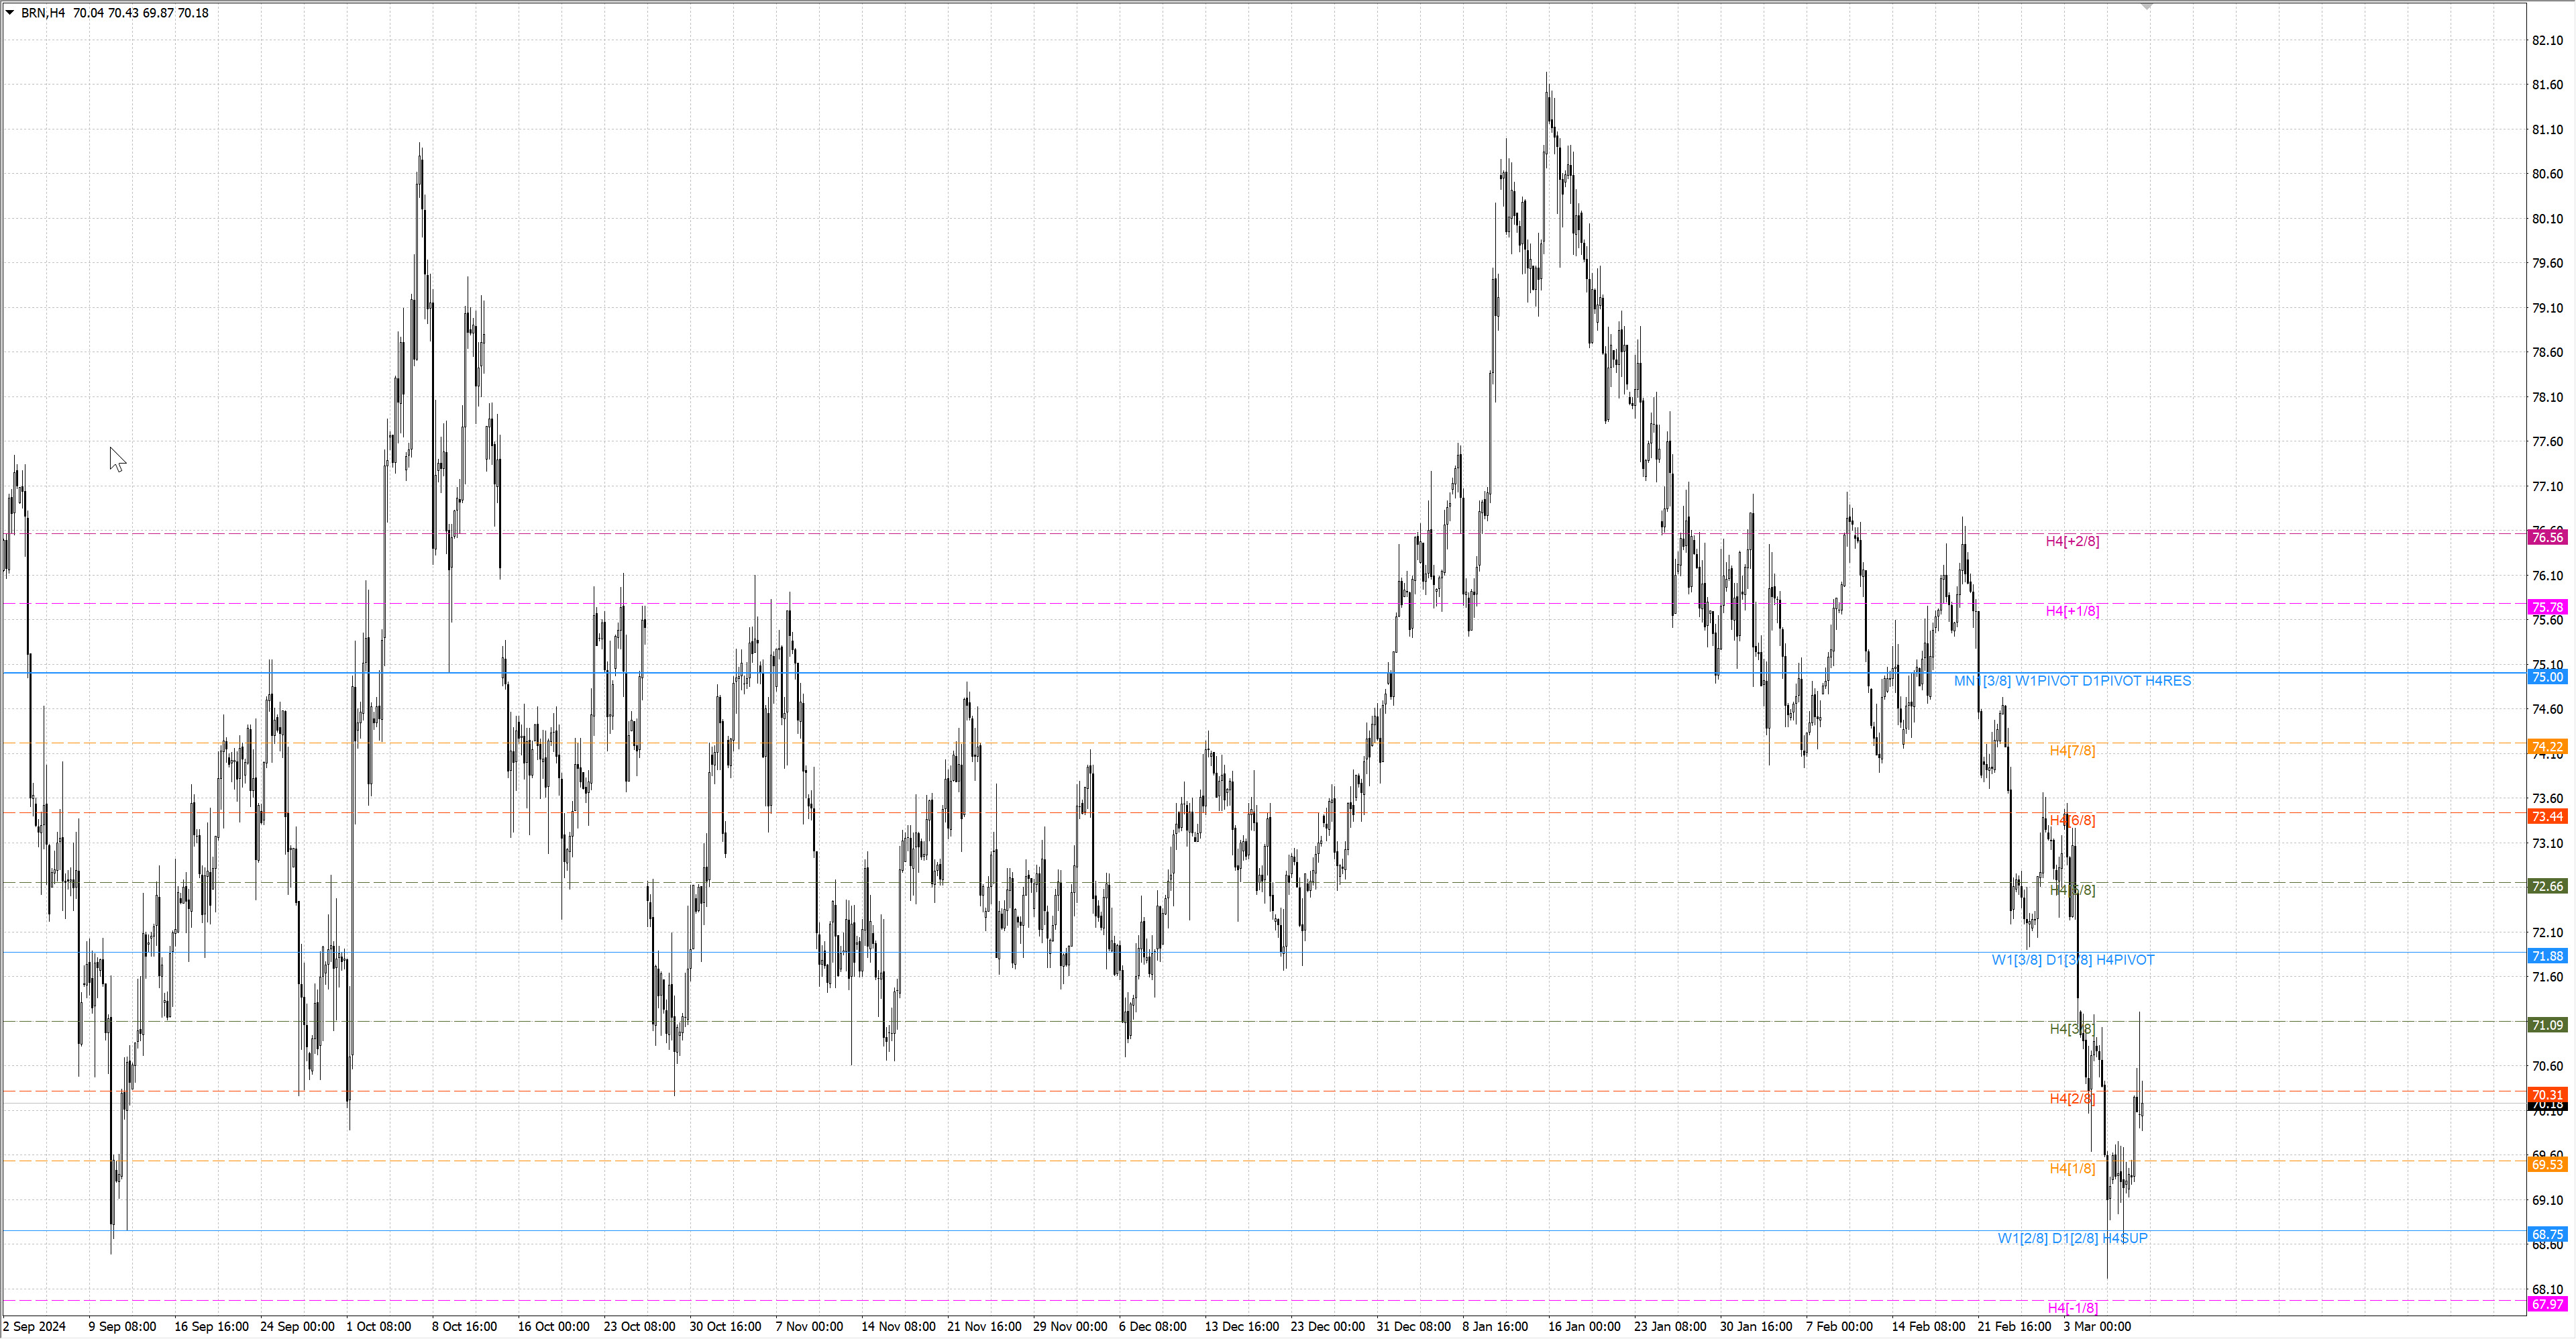
Task: Click the H4[1/8] orange level label
Action: click(x=2072, y=1168)
